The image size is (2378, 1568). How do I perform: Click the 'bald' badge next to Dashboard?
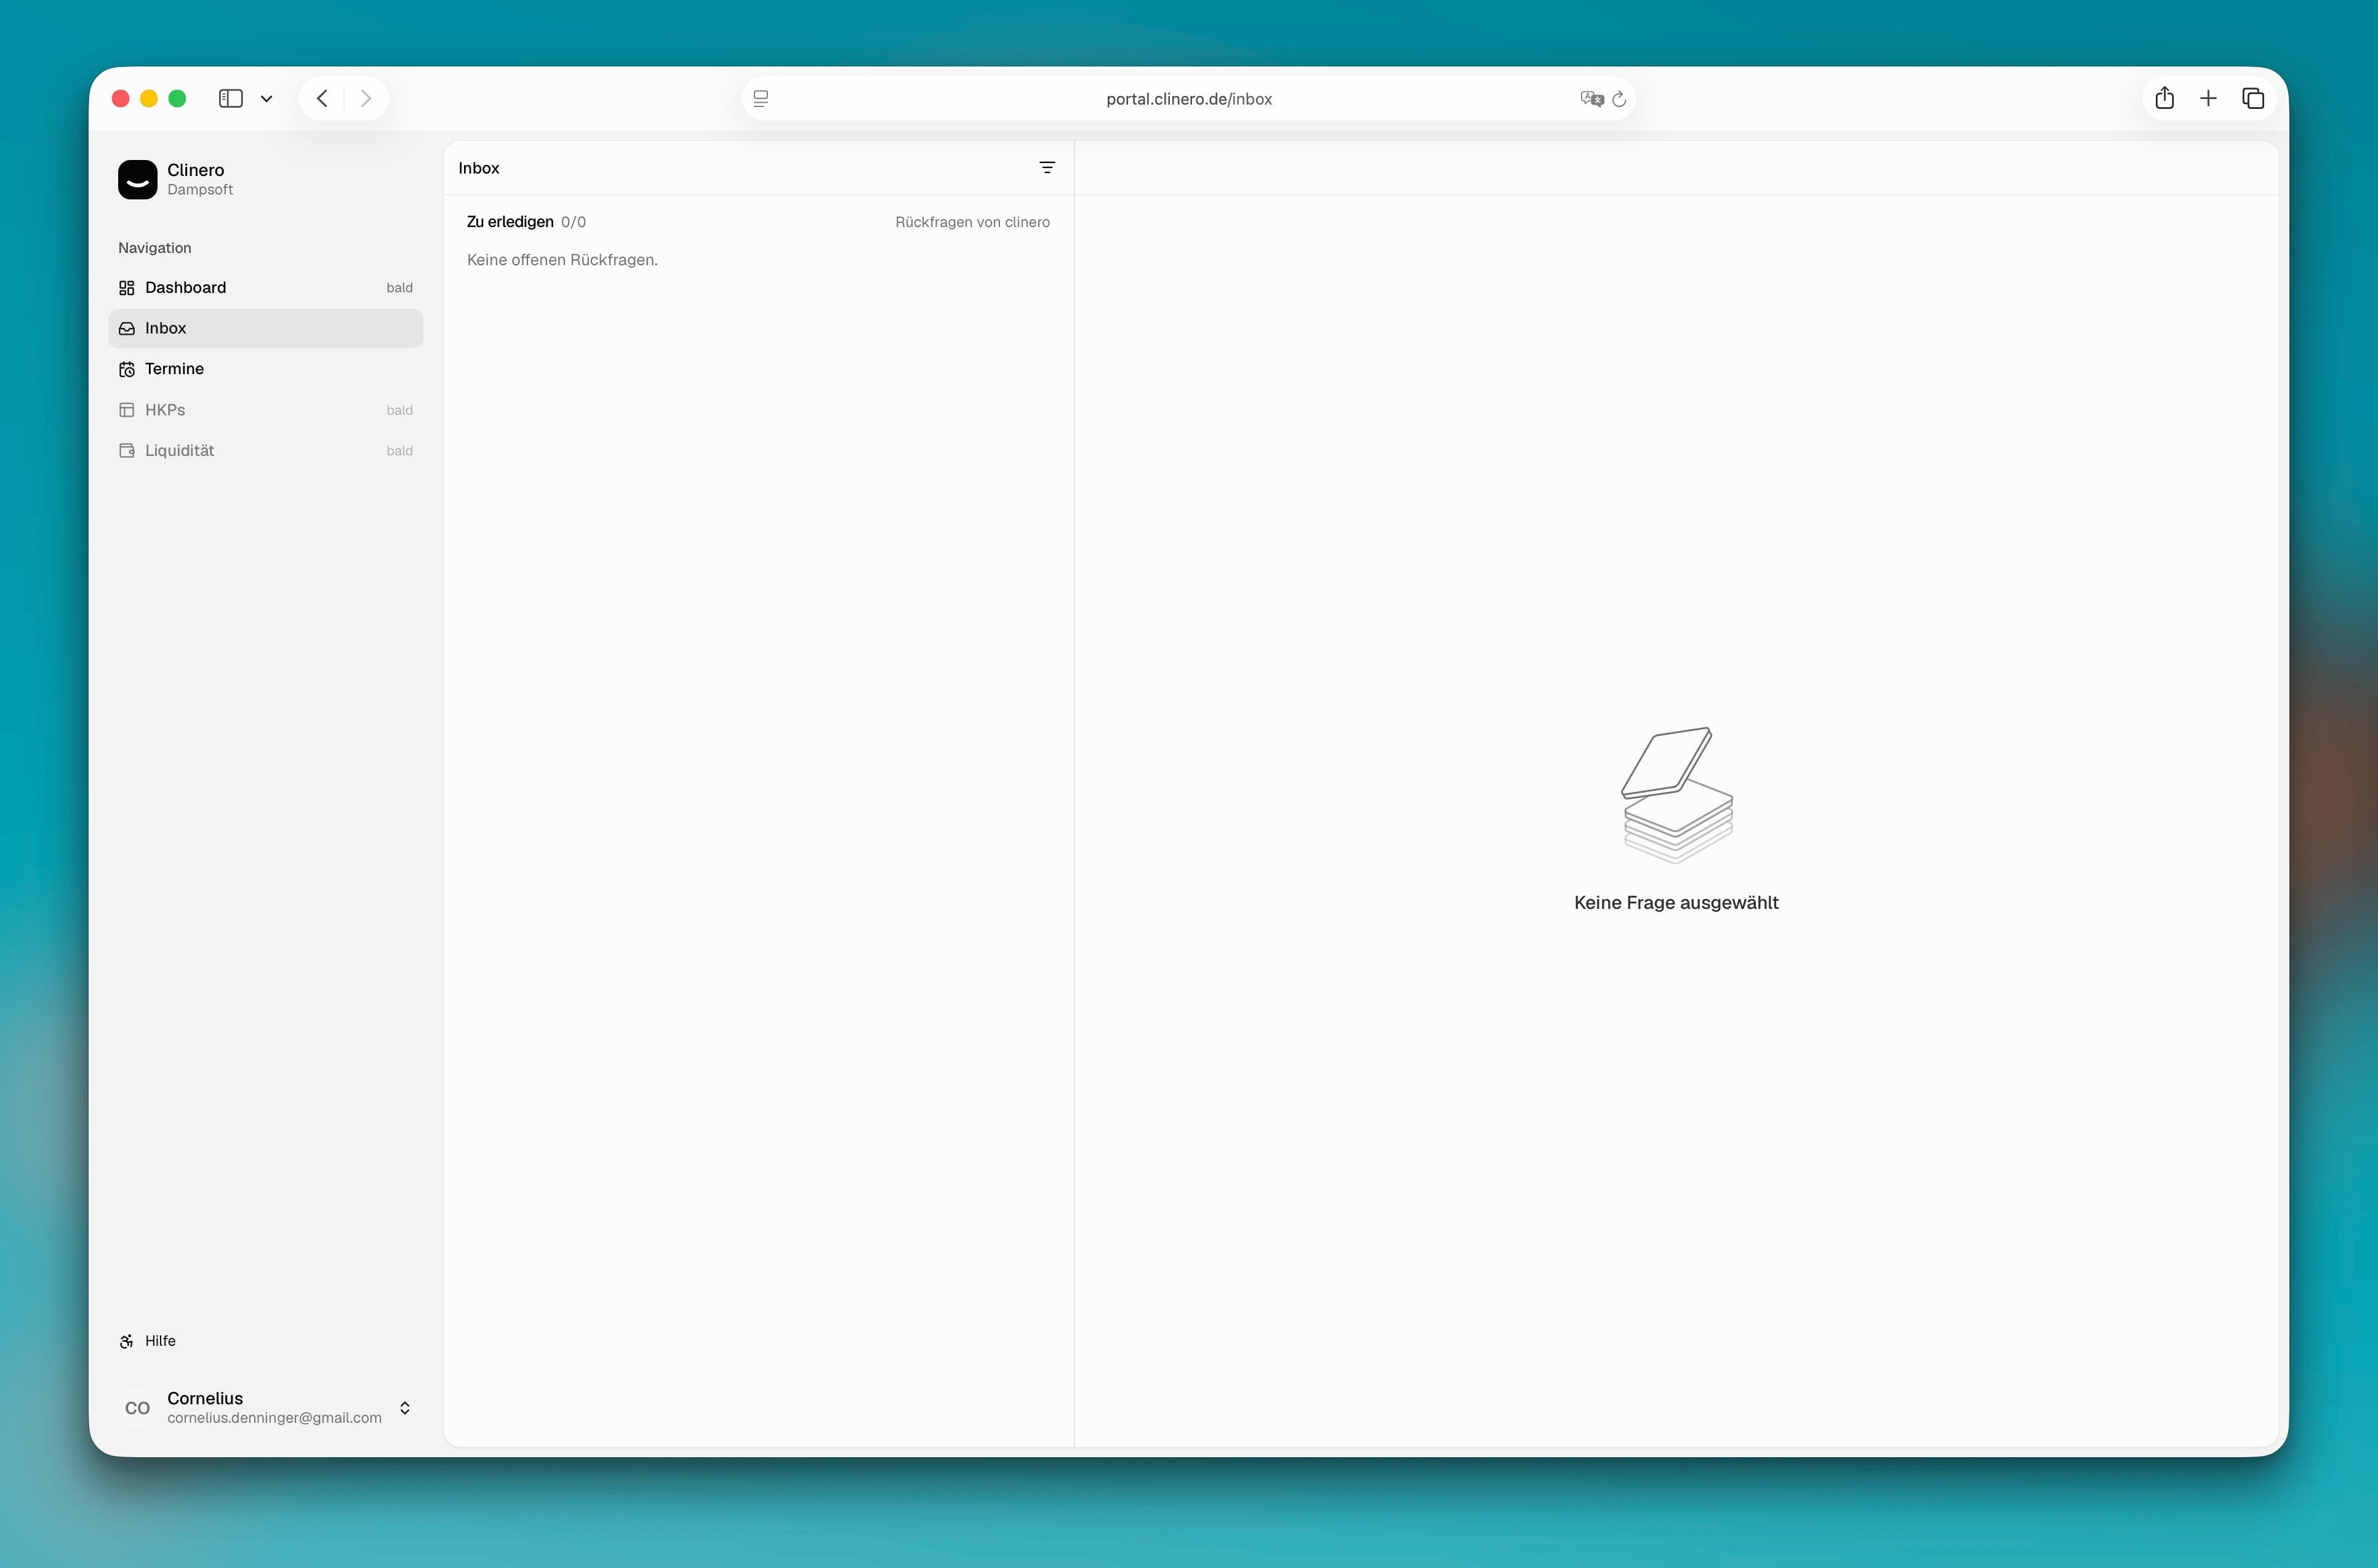399,288
